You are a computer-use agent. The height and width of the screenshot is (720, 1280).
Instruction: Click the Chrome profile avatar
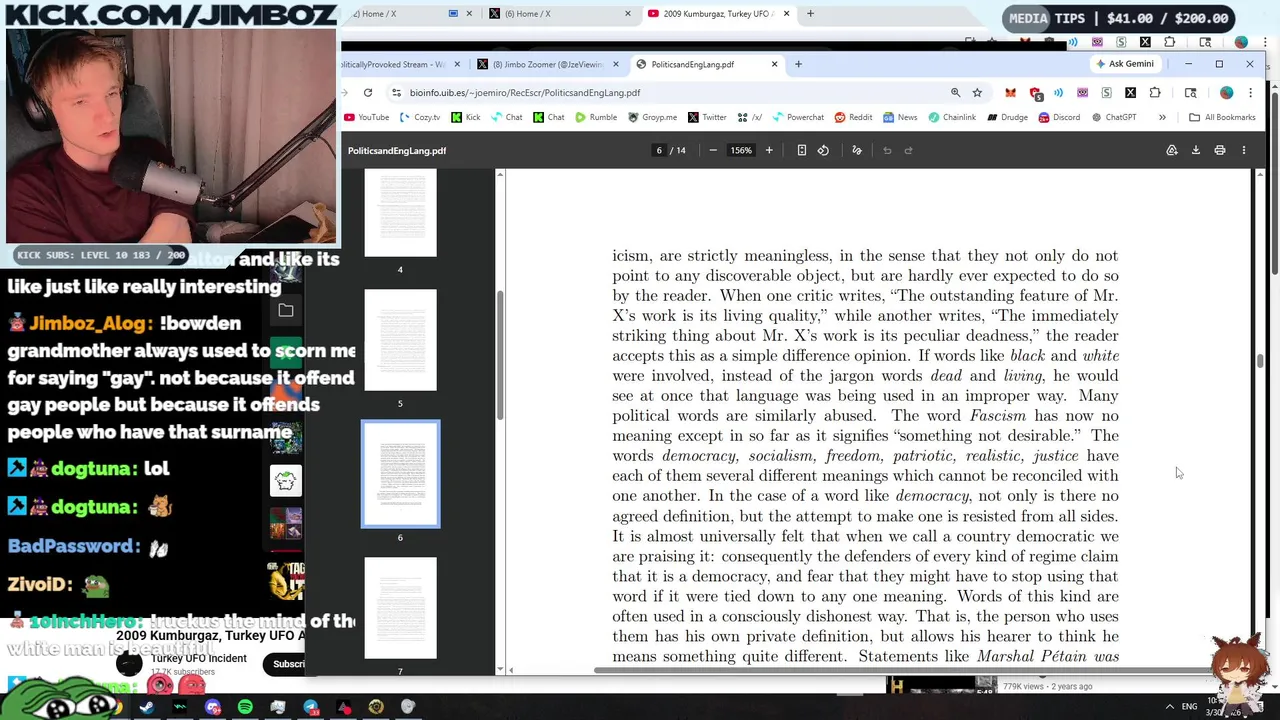[x=1226, y=92]
